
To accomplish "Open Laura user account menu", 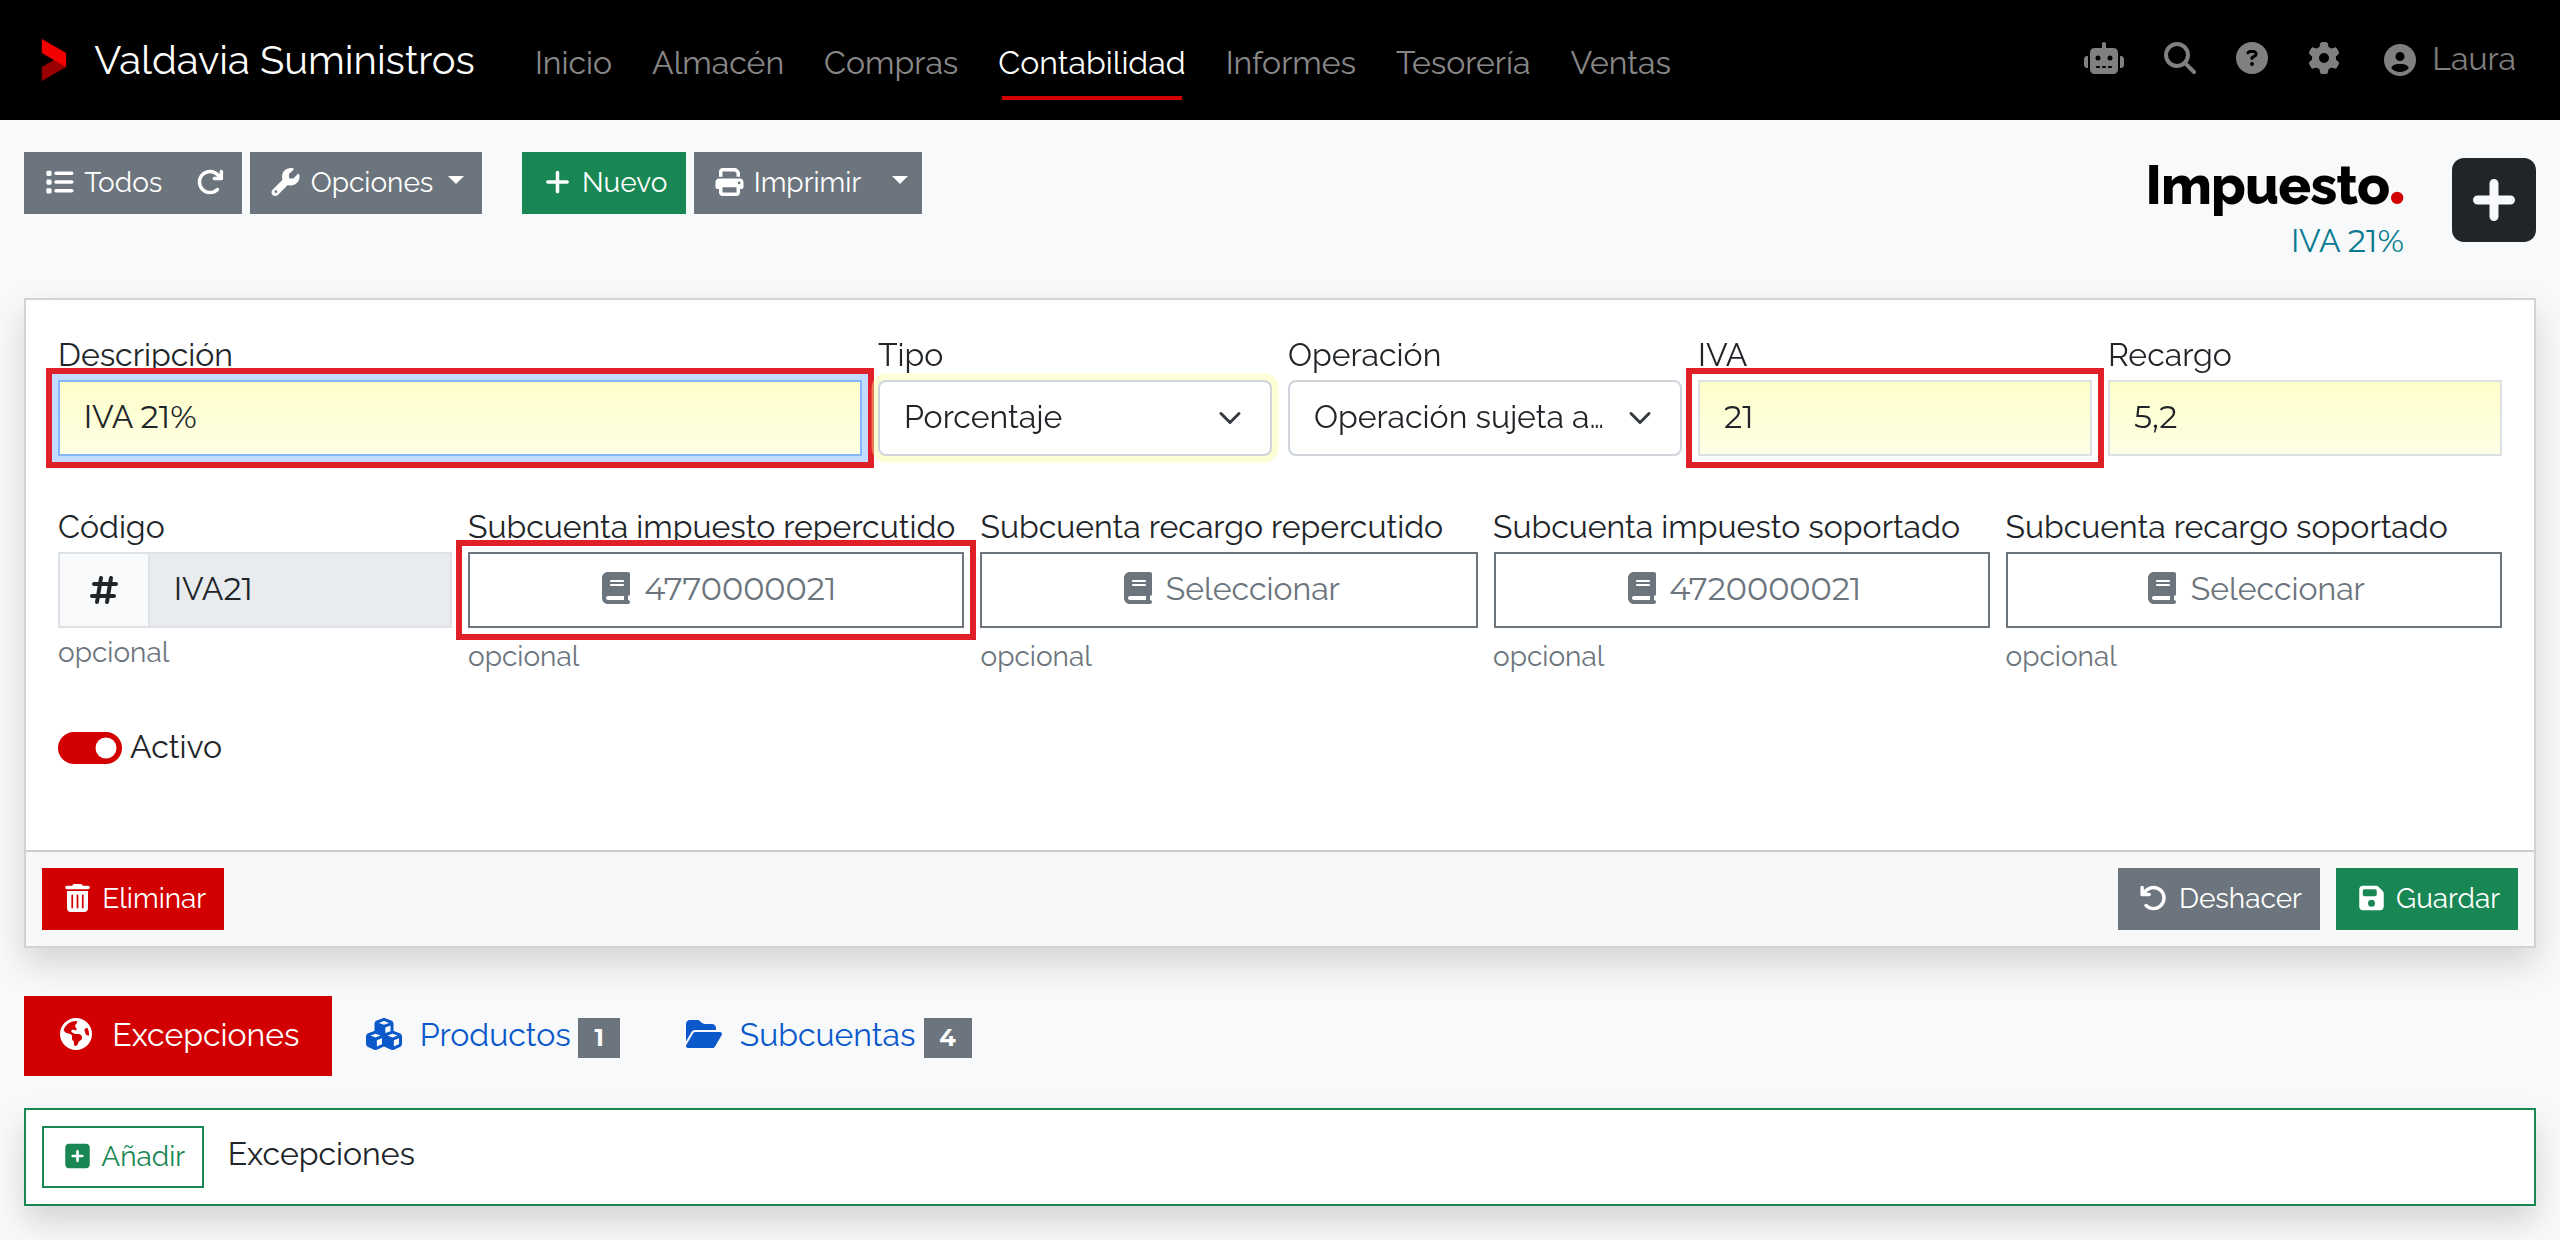I will (2450, 60).
